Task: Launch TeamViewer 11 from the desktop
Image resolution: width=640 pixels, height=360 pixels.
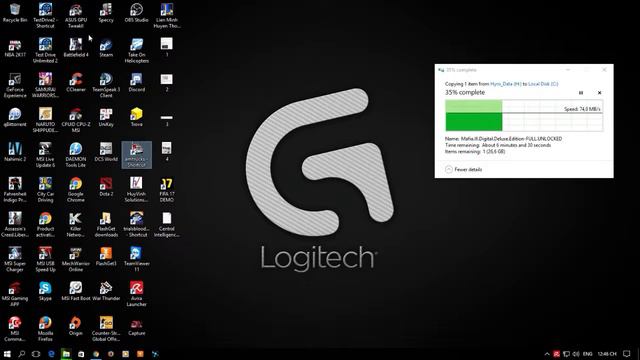Action: click(136, 260)
